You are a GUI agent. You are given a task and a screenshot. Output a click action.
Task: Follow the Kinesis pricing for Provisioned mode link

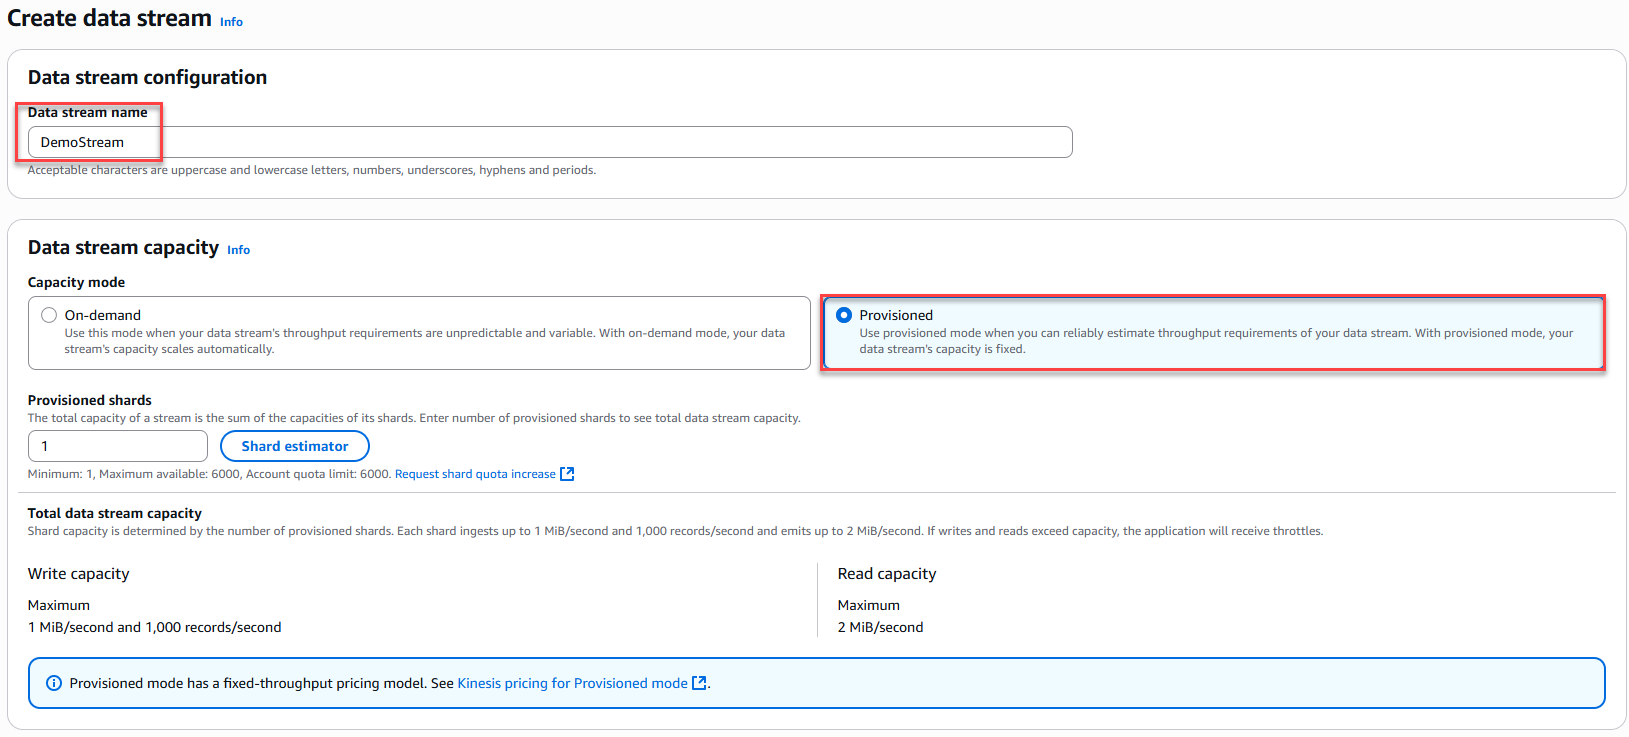tap(572, 683)
